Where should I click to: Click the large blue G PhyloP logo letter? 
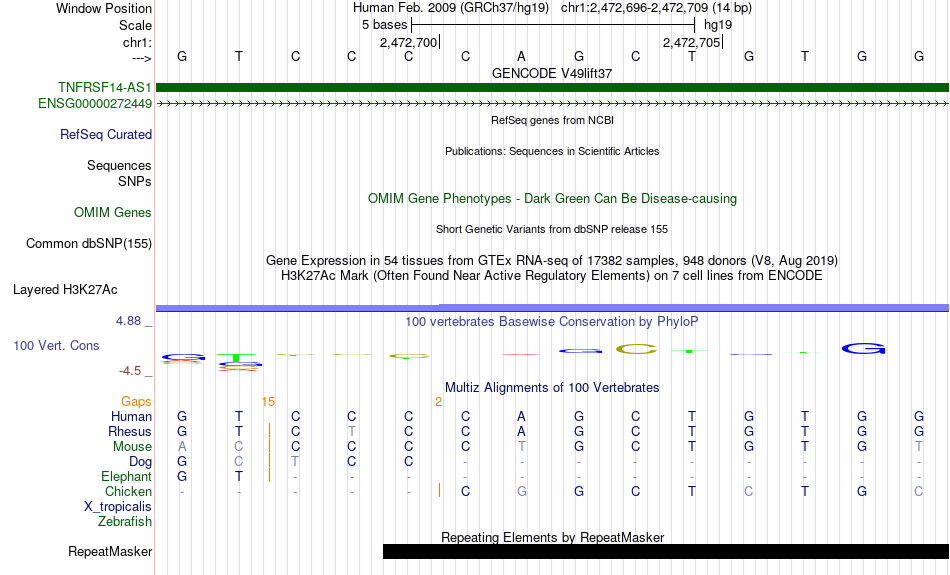863,349
